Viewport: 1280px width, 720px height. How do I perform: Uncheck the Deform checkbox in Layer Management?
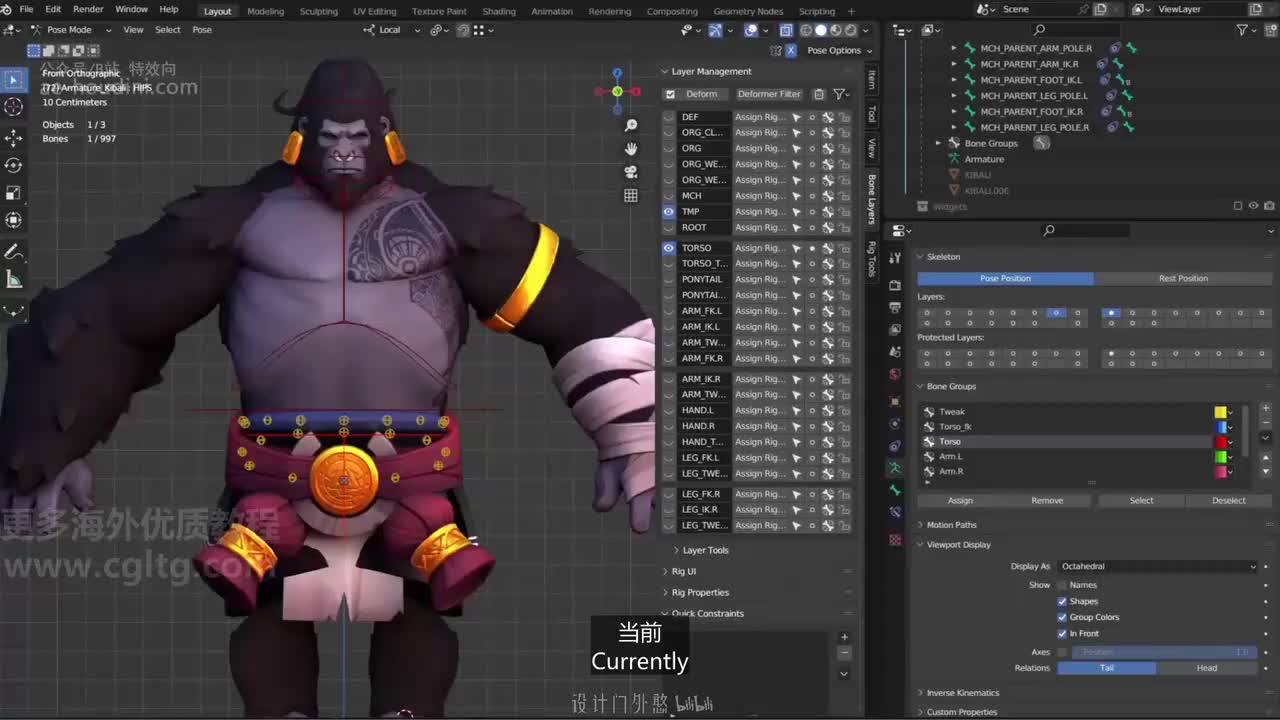[x=670, y=94]
